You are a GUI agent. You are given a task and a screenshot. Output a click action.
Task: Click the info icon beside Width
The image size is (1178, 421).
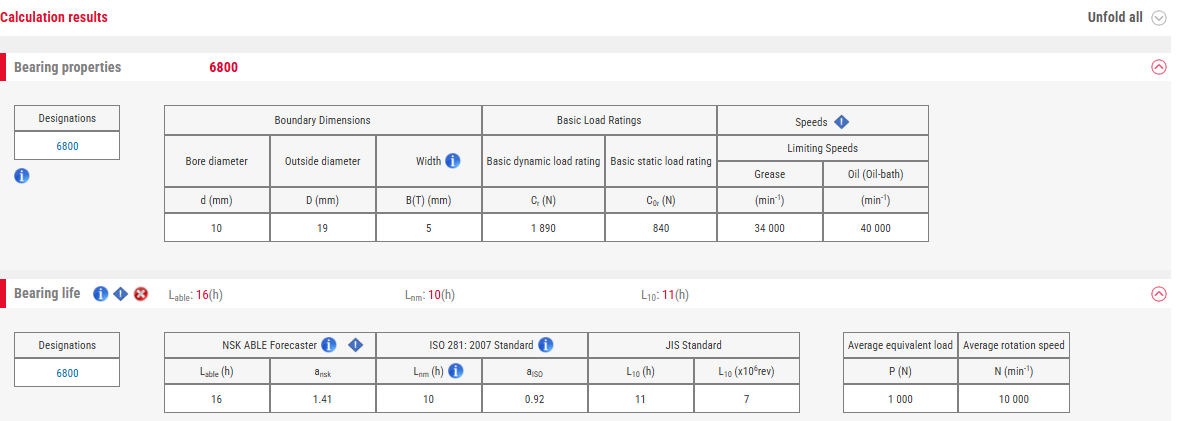click(452, 160)
